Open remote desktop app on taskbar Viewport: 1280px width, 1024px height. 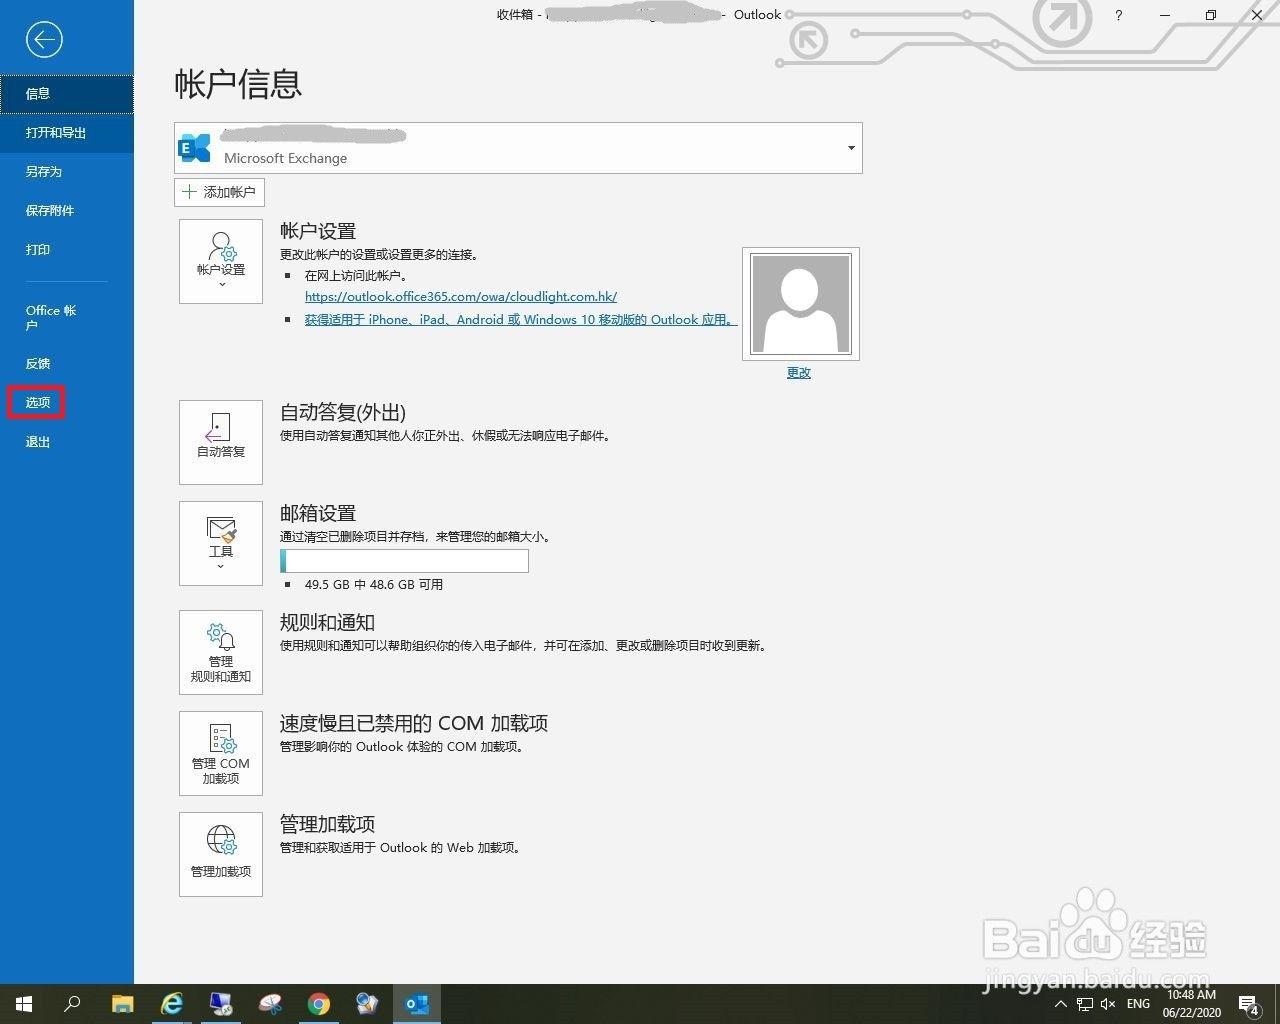[221, 1004]
